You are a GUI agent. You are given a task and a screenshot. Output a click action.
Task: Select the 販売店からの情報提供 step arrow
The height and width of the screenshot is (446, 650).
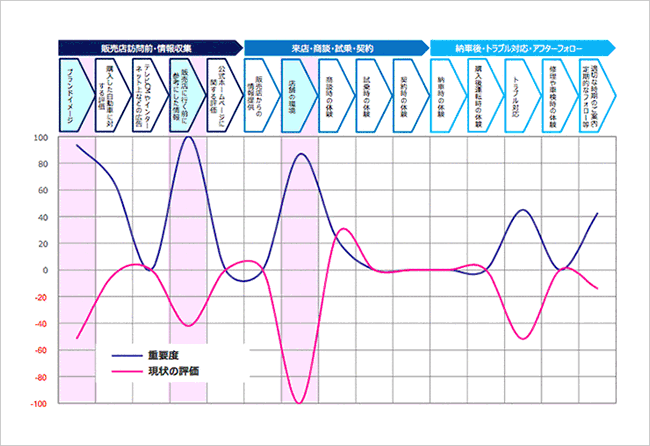click(x=263, y=95)
